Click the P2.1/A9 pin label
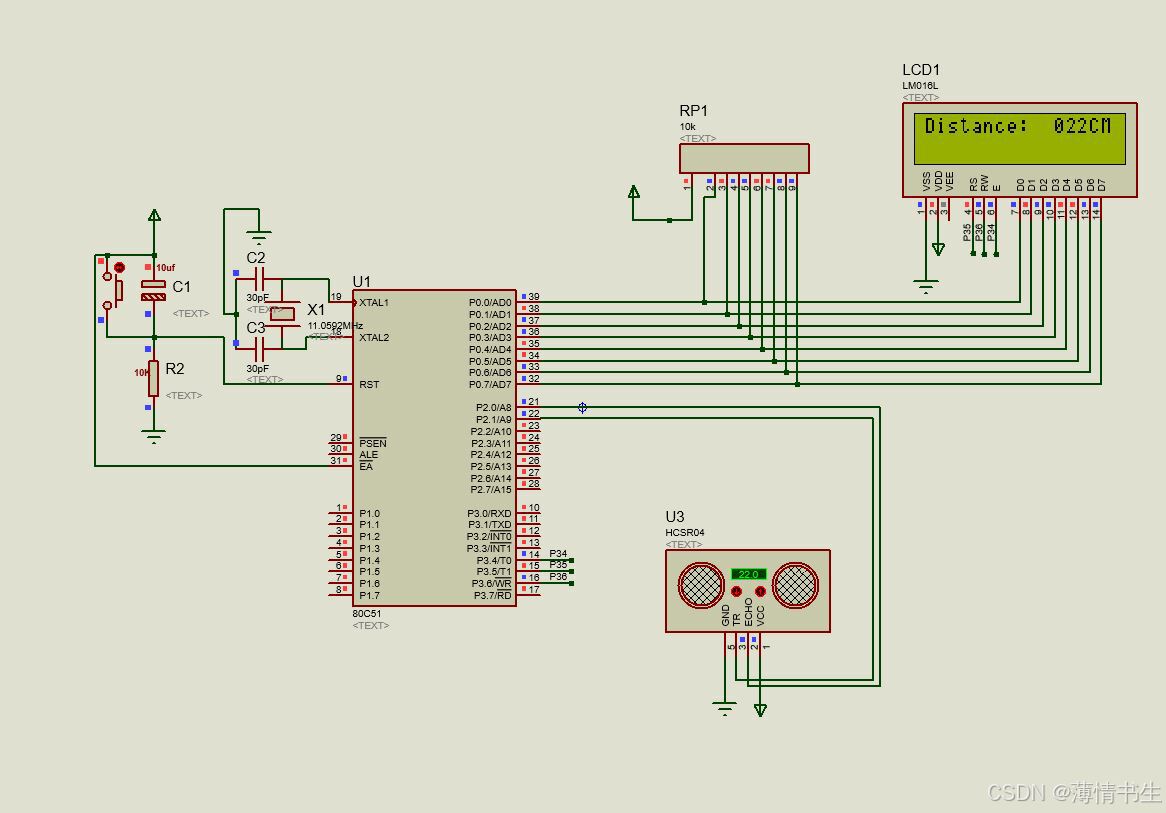 [x=494, y=420]
